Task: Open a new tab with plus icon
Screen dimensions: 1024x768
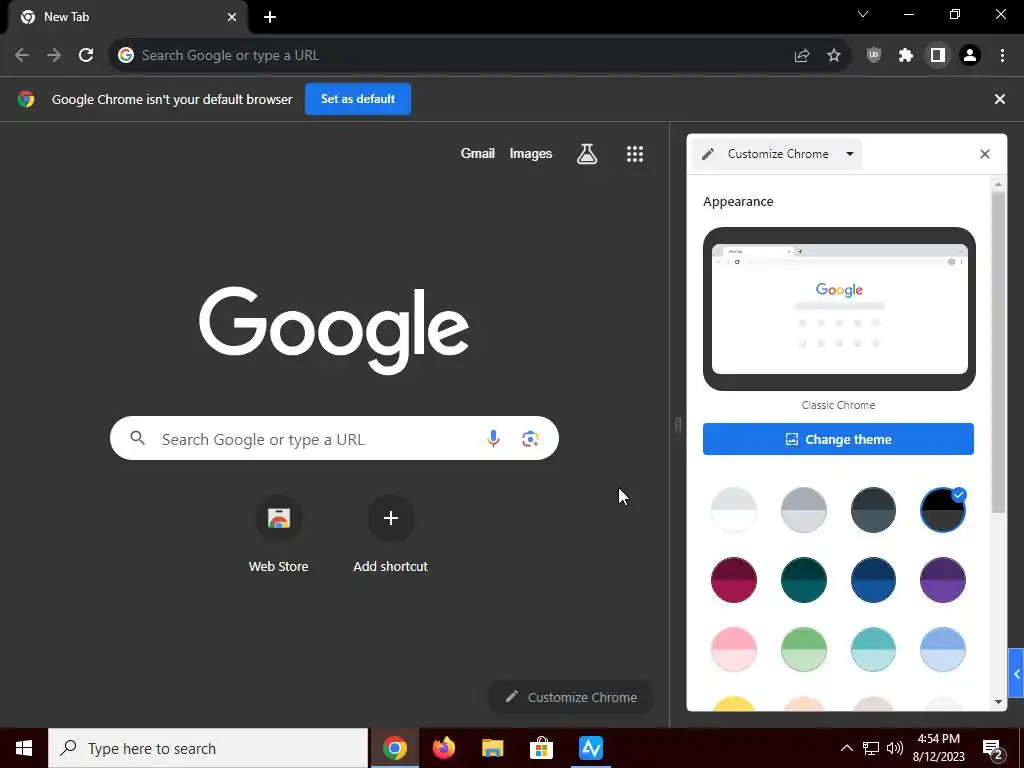Action: pyautogui.click(x=270, y=17)
